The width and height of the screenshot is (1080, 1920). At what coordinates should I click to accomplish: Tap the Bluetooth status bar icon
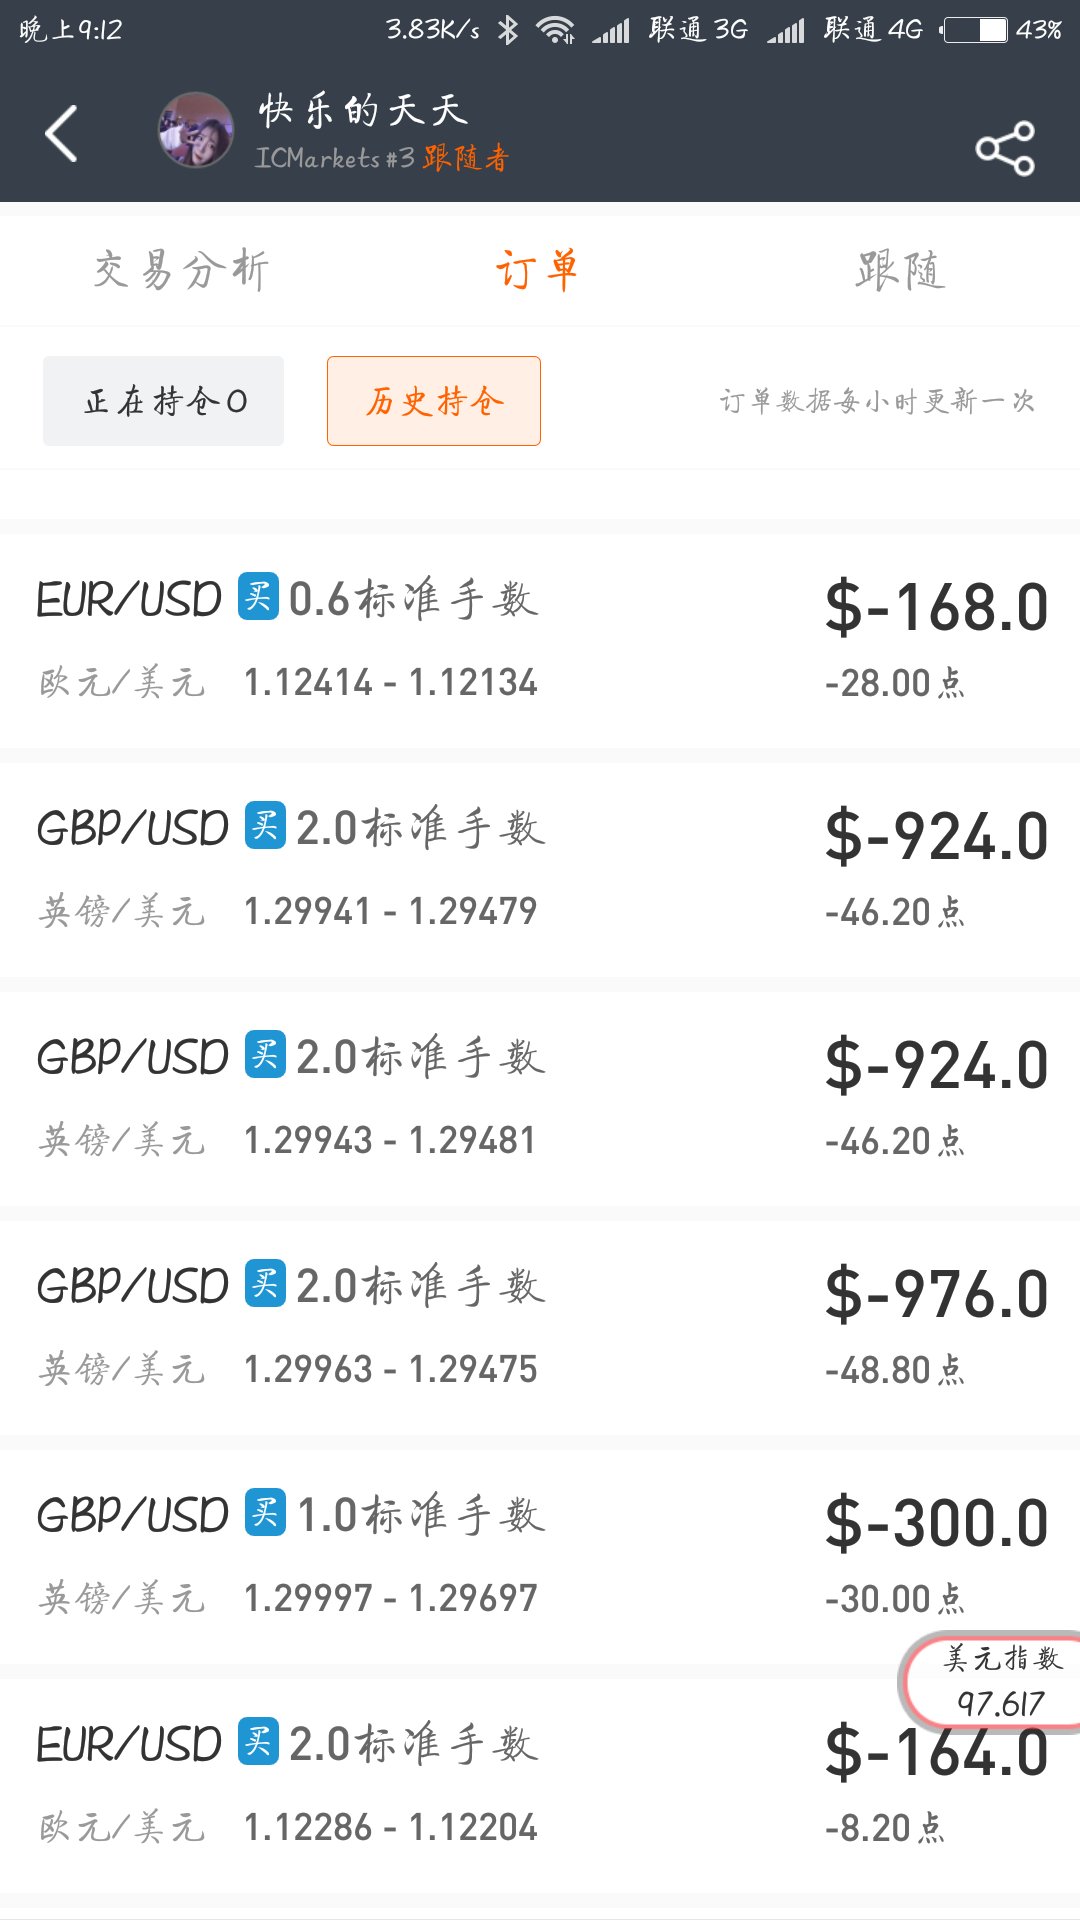point(508,30)
